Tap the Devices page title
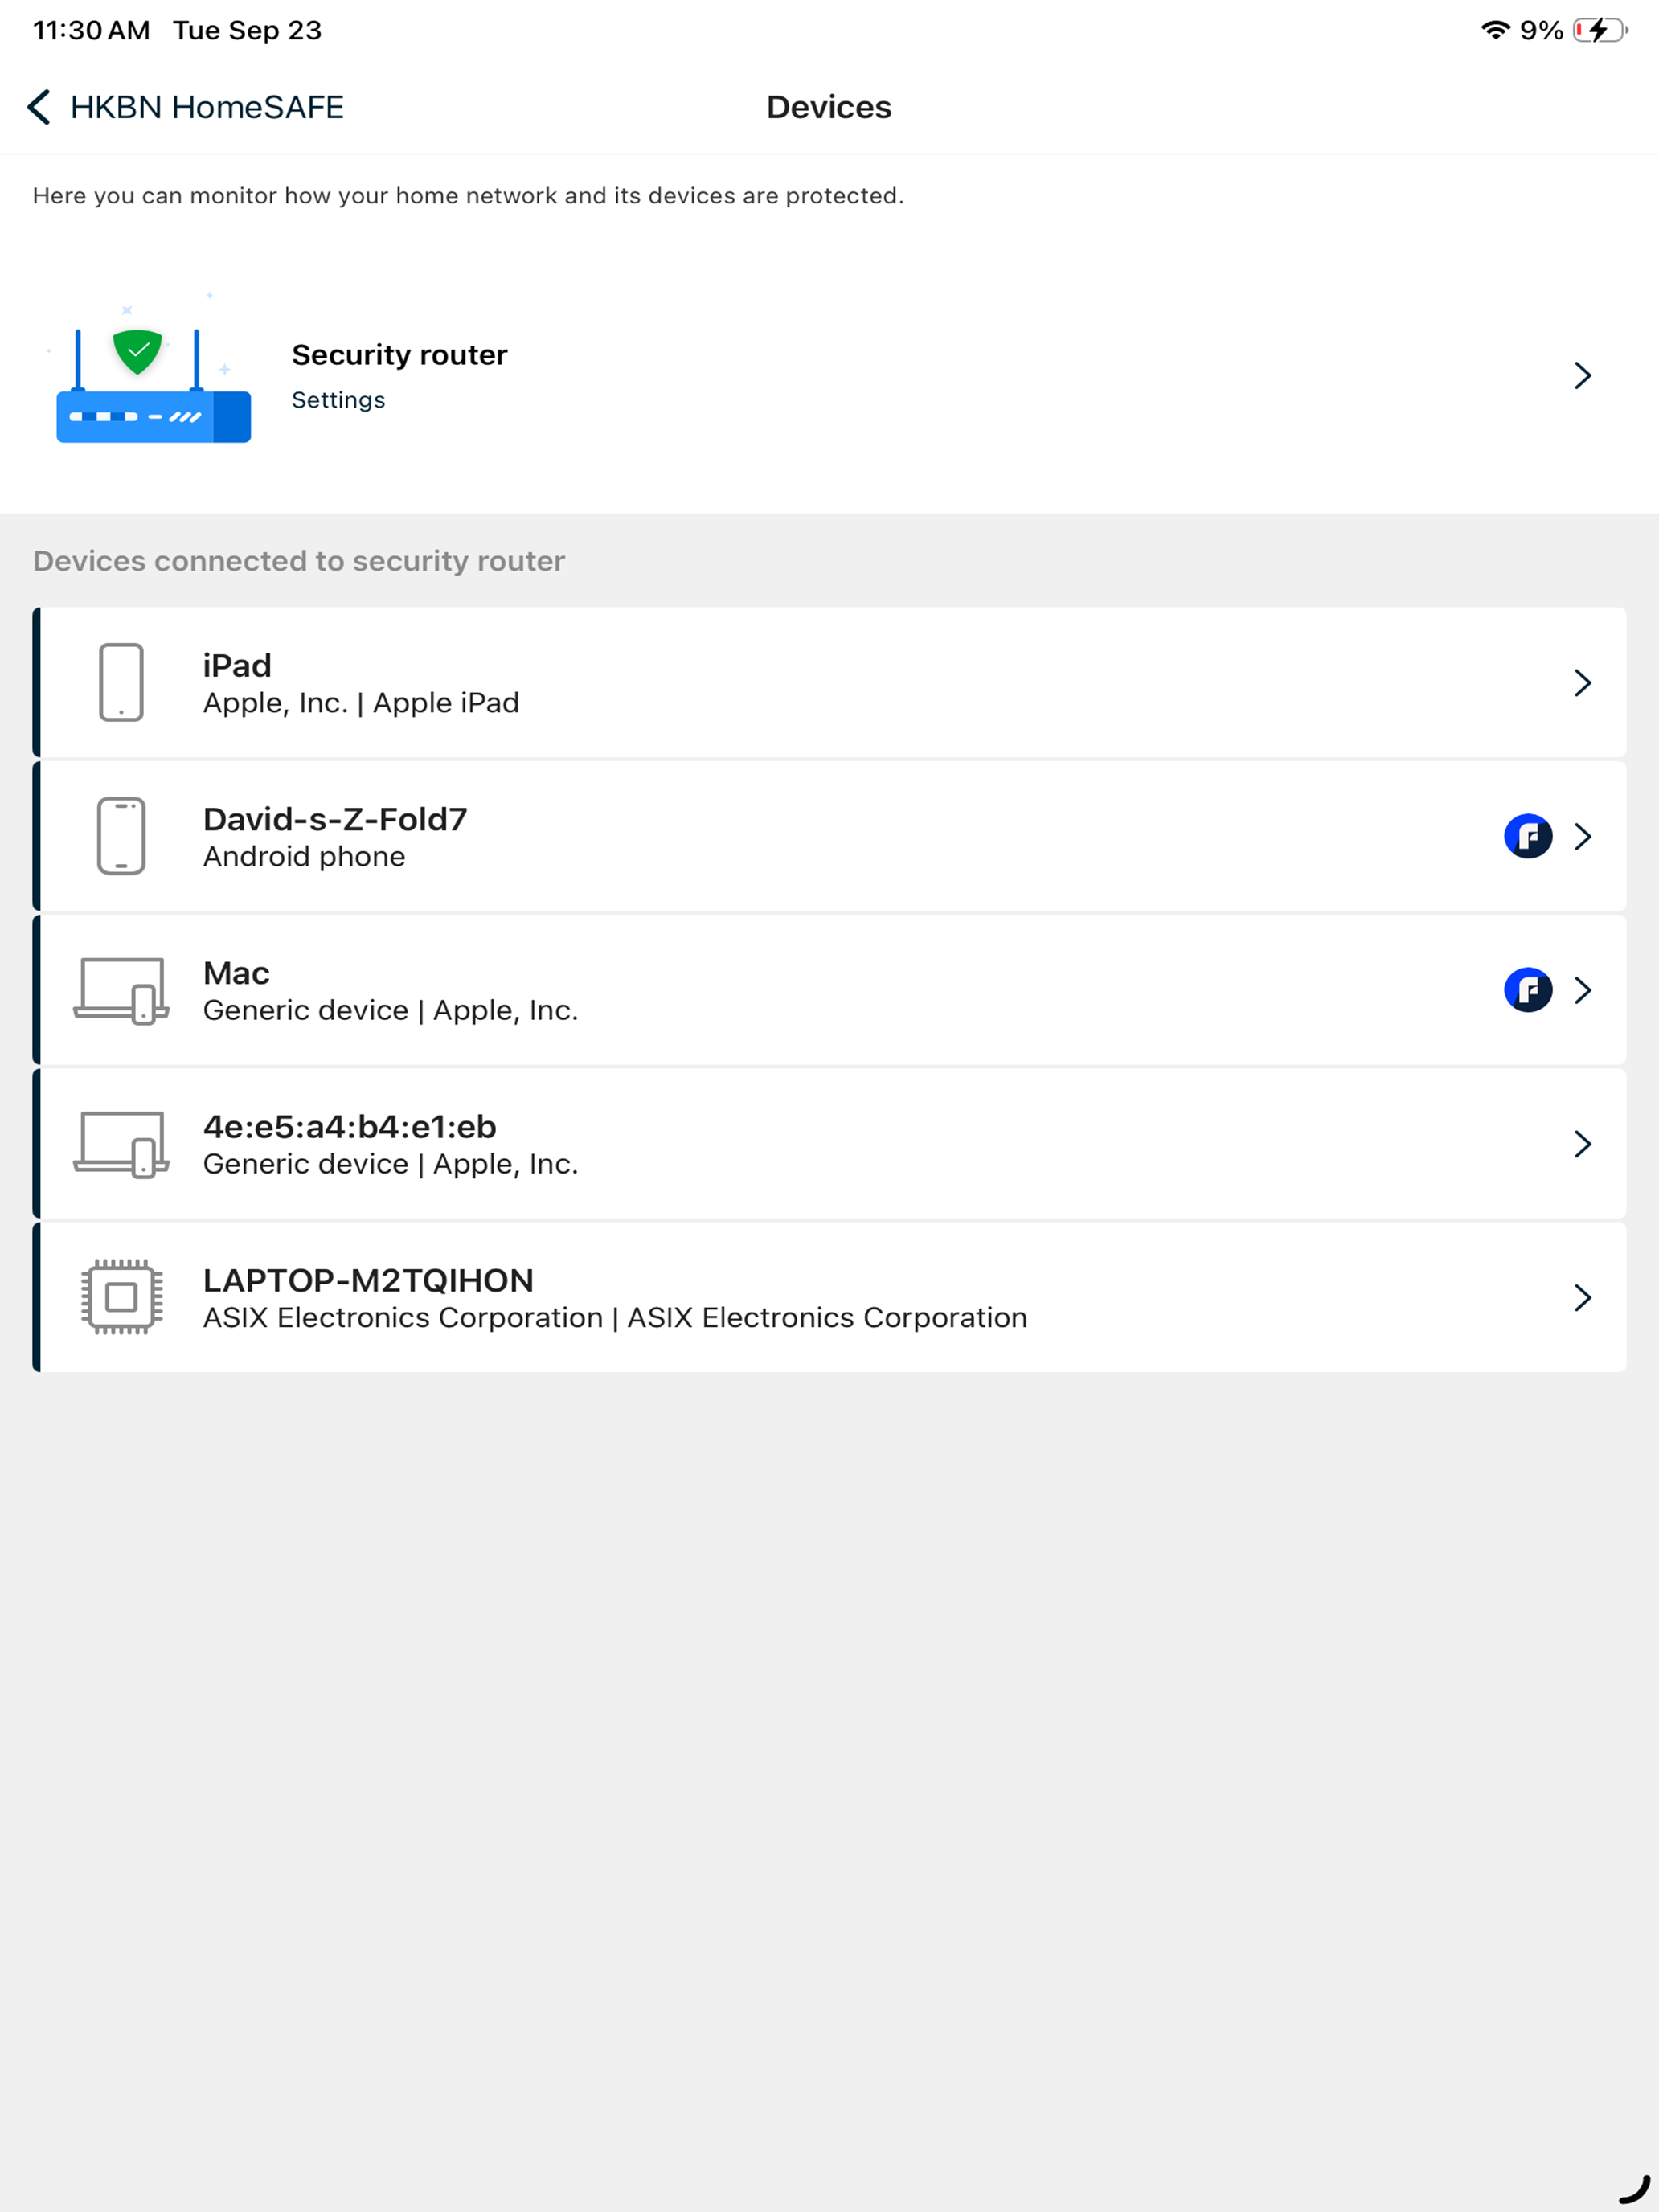 (829, 107)
